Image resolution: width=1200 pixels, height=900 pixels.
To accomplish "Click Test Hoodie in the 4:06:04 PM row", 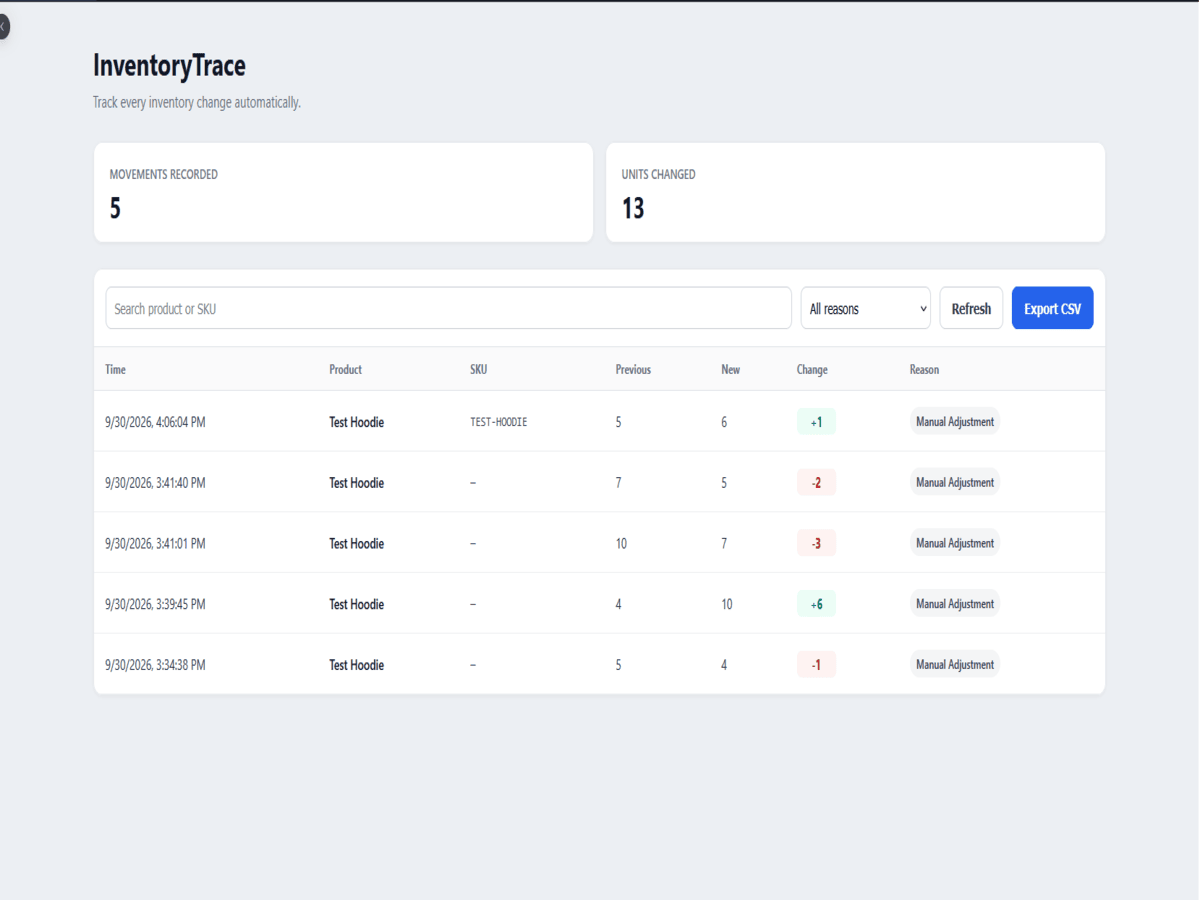I will click(x=356, y=422).
